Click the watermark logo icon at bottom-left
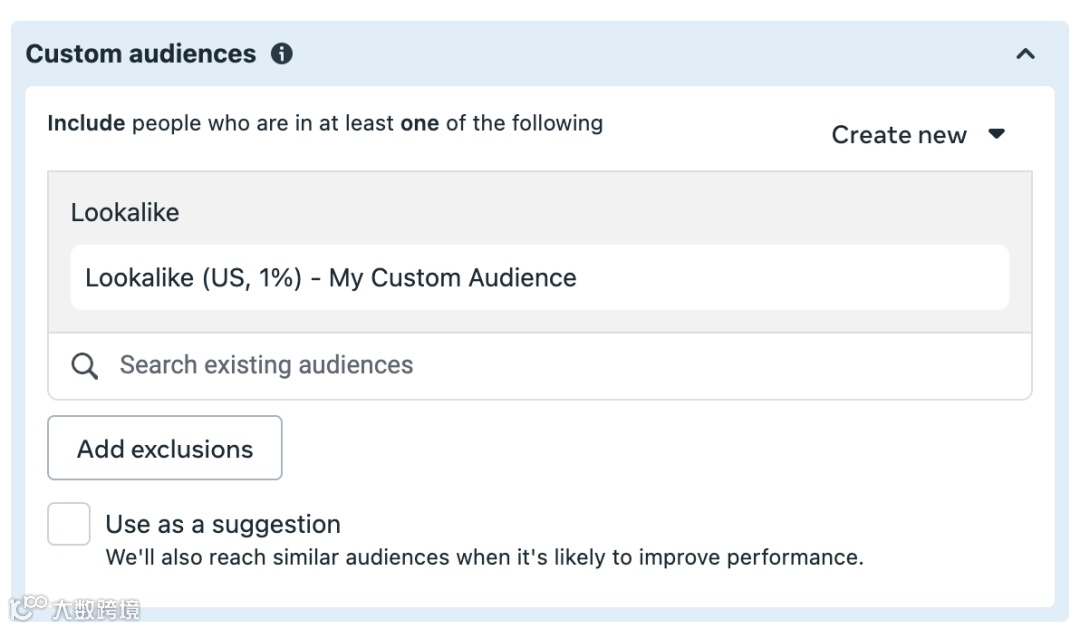 pos(29,606)
